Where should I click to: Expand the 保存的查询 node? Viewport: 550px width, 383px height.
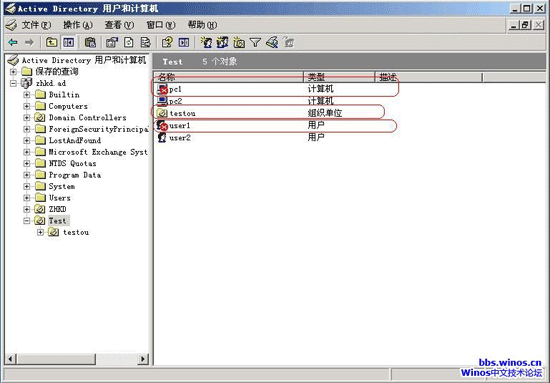coord(13,72)
